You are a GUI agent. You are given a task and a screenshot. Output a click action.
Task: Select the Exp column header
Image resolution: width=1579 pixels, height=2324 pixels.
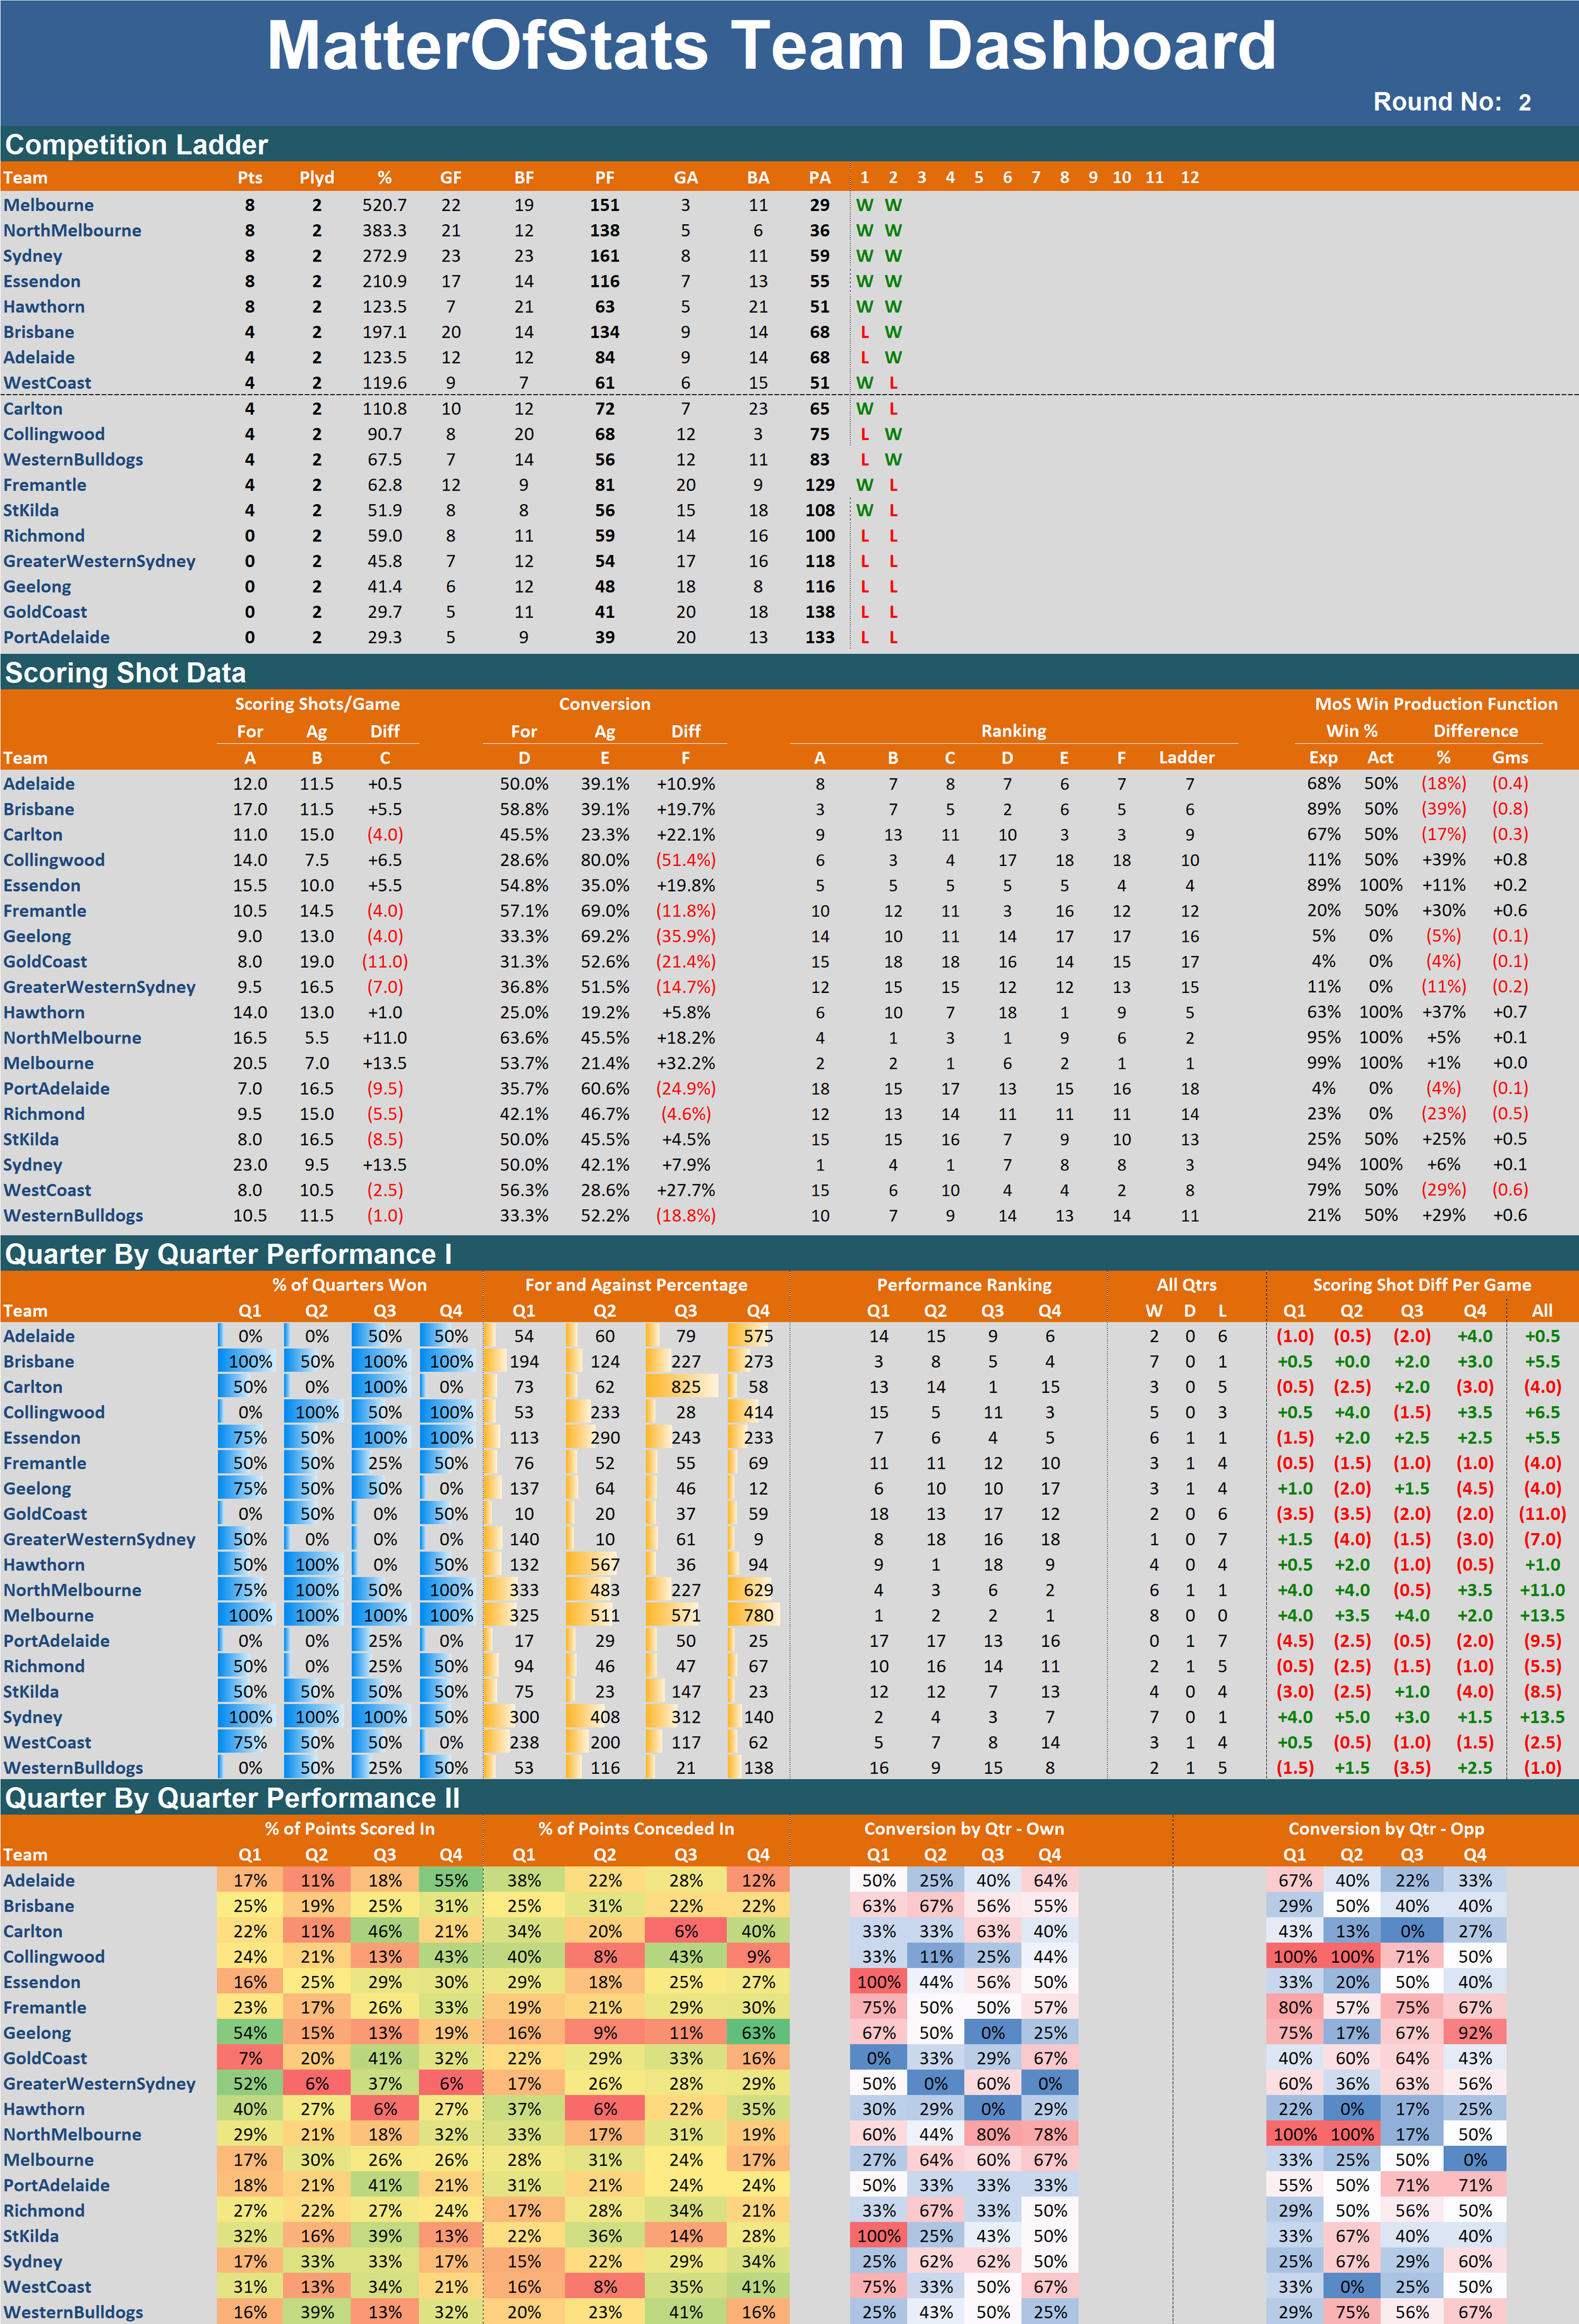point(1324,758)
